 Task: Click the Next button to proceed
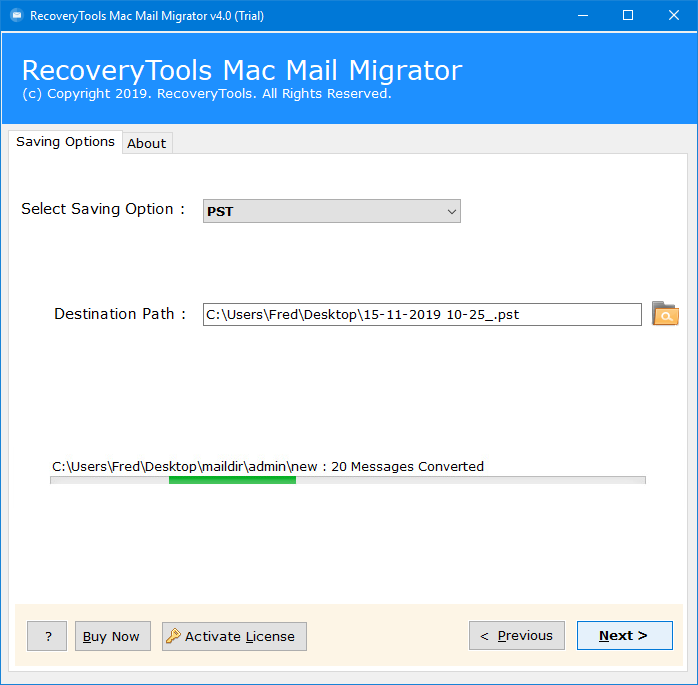coord(624,636)
